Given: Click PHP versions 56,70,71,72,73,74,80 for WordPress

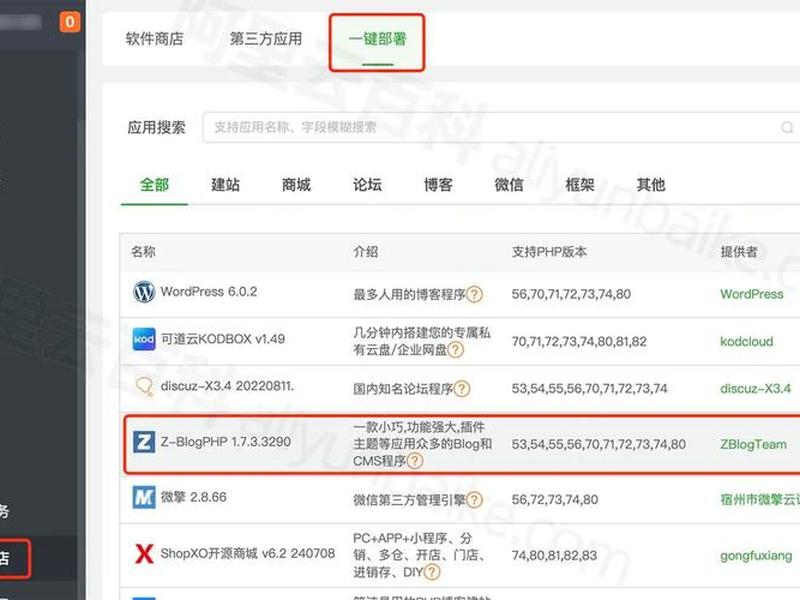Looking at the screenshot, I should point(571,294).
